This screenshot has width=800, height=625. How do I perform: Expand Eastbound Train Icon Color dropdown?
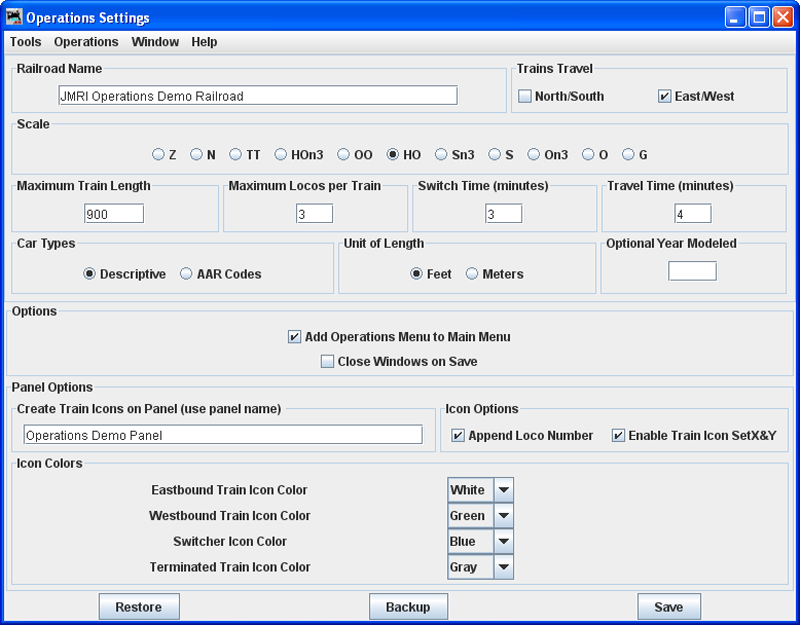tap(504, 490)
